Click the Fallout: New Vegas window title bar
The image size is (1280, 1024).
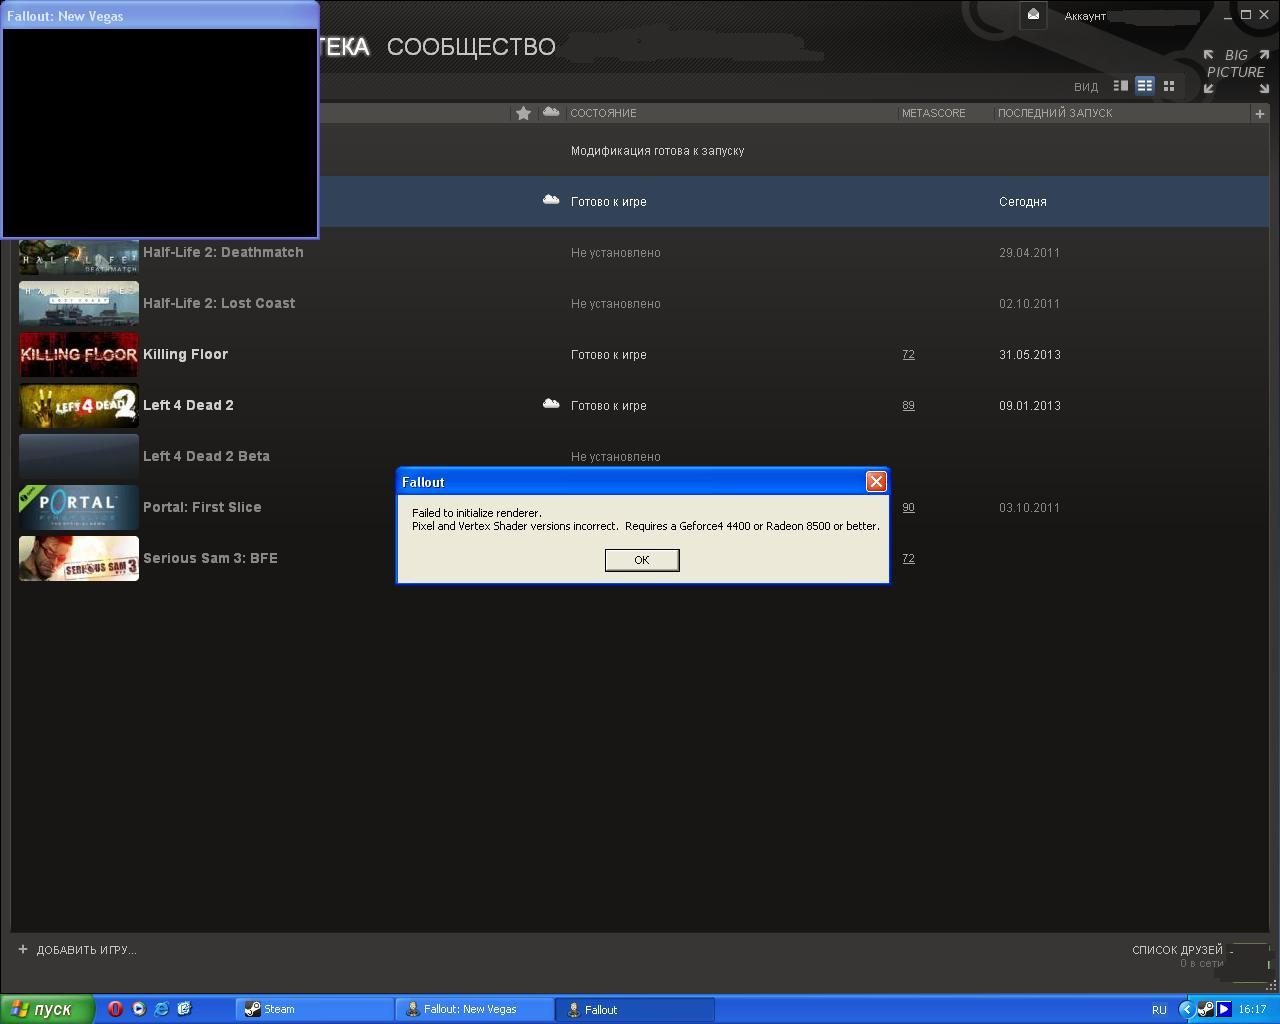coord(160,16)
